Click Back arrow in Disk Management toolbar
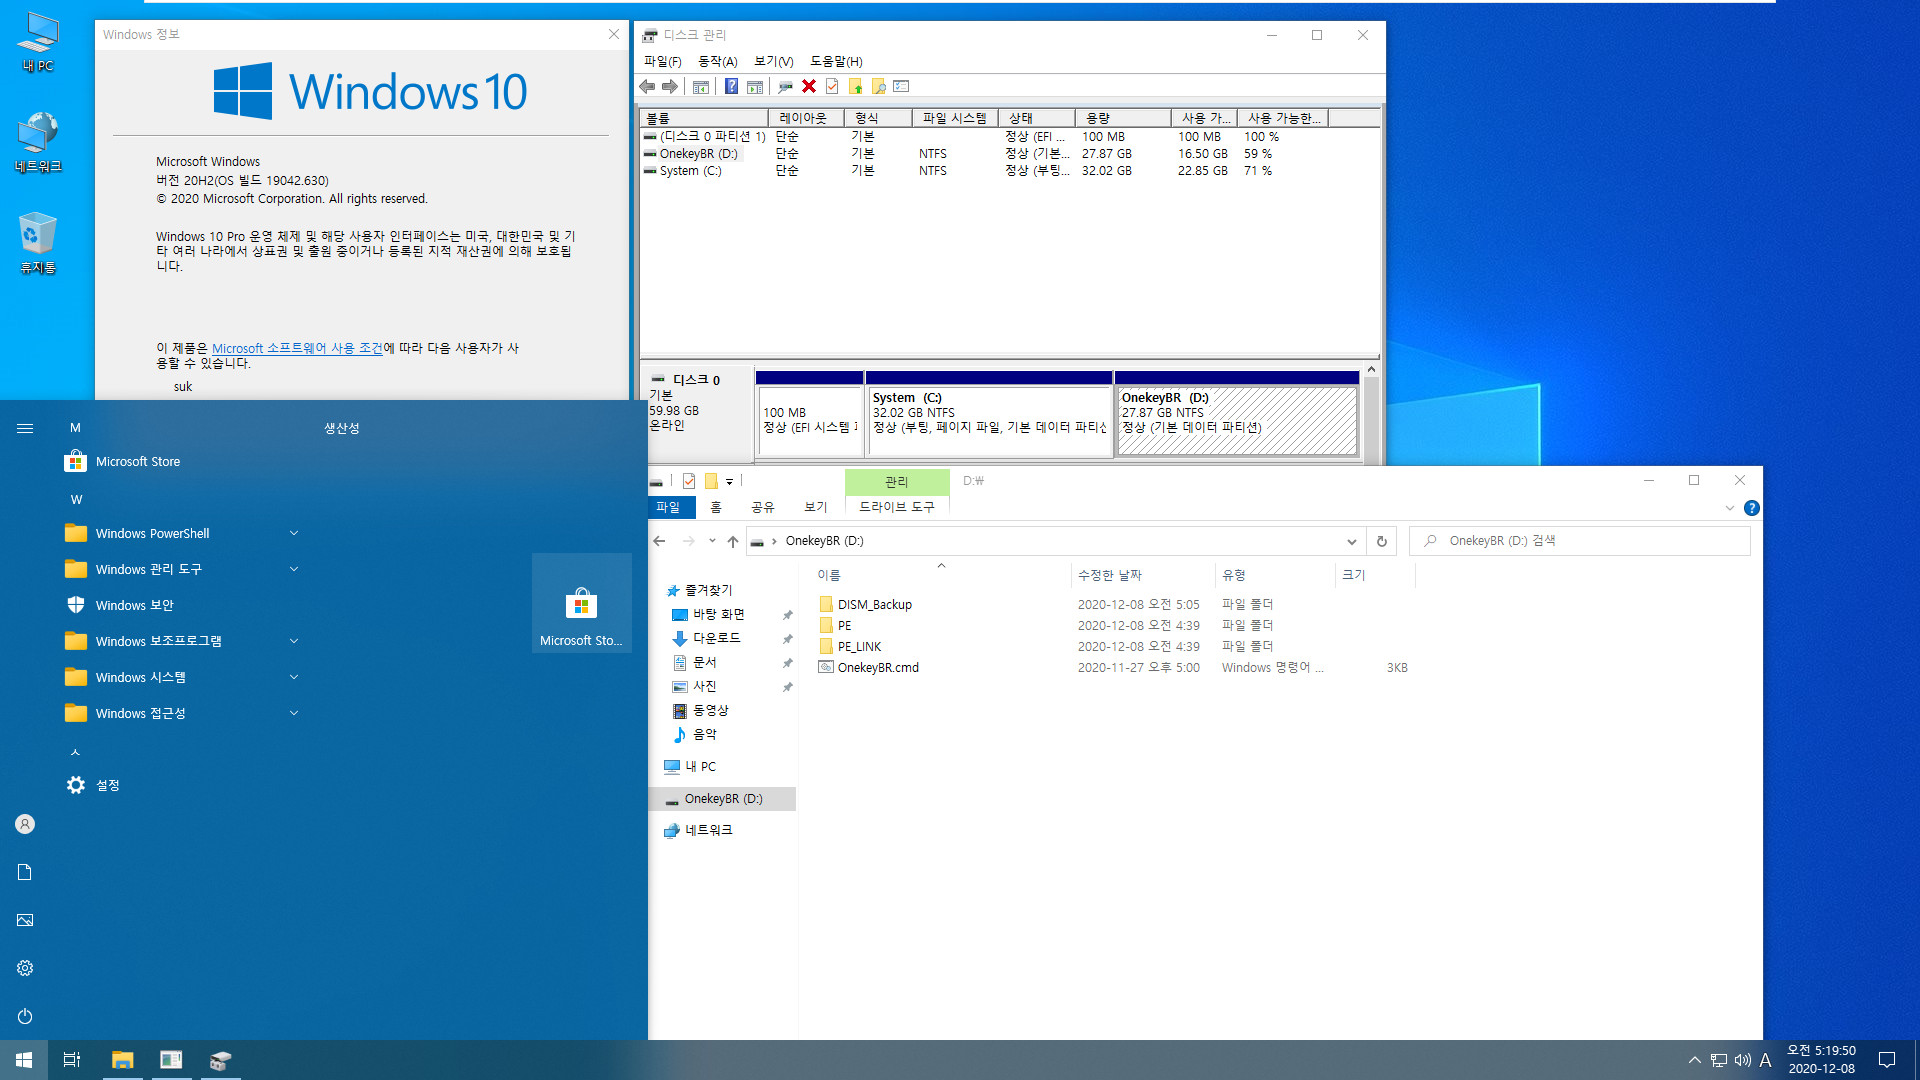Image resolution: width=1920 pixels, height=1080 pixels. point(647,87)
